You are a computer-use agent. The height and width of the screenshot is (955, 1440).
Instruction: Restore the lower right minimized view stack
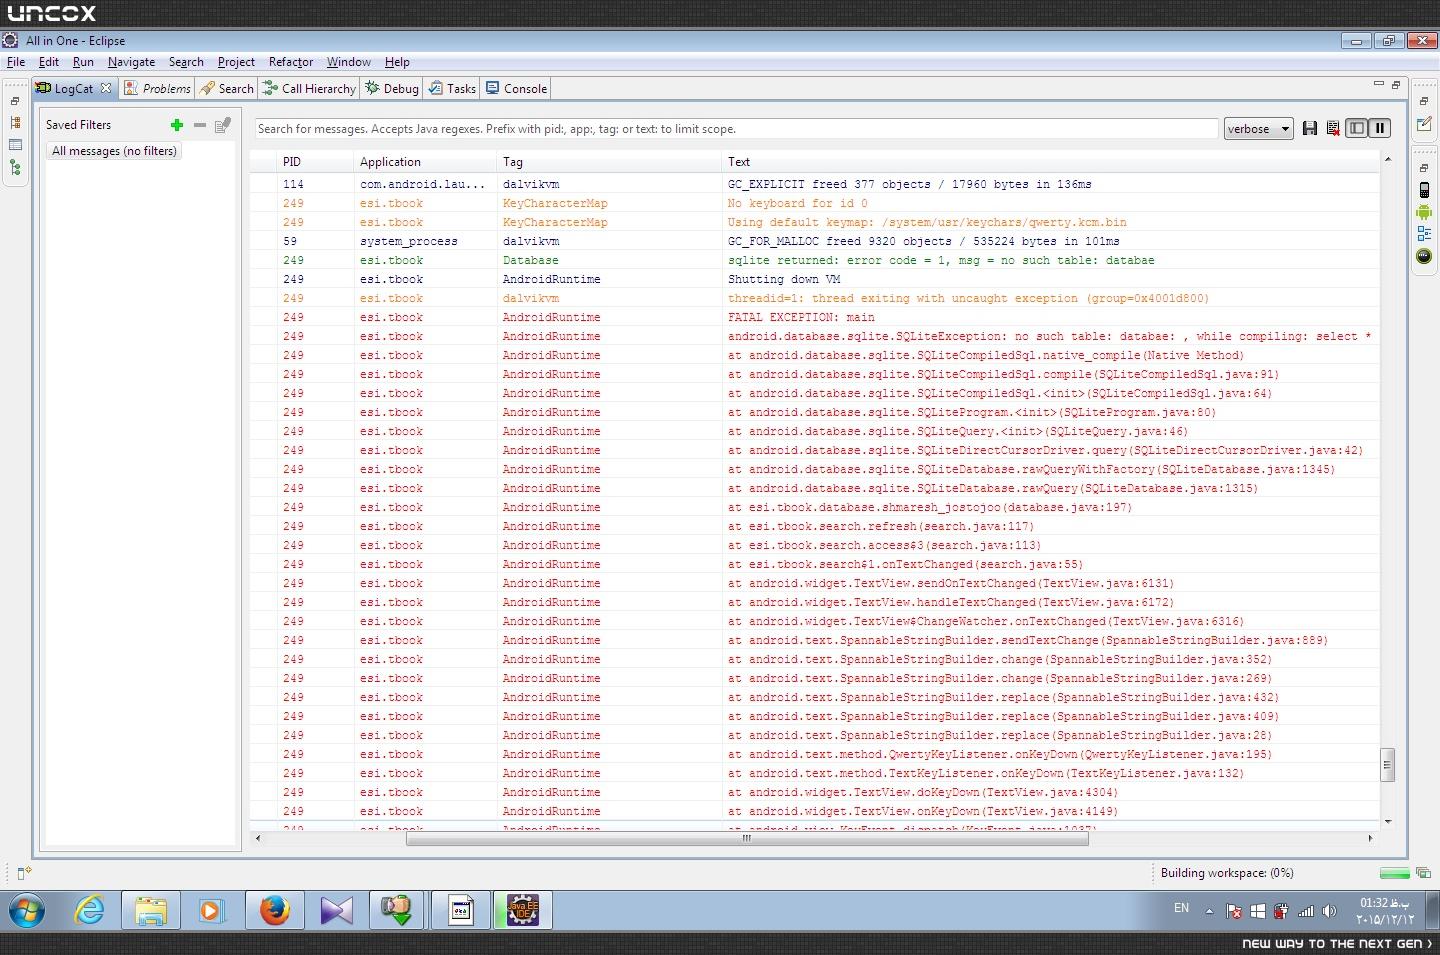1424,168
